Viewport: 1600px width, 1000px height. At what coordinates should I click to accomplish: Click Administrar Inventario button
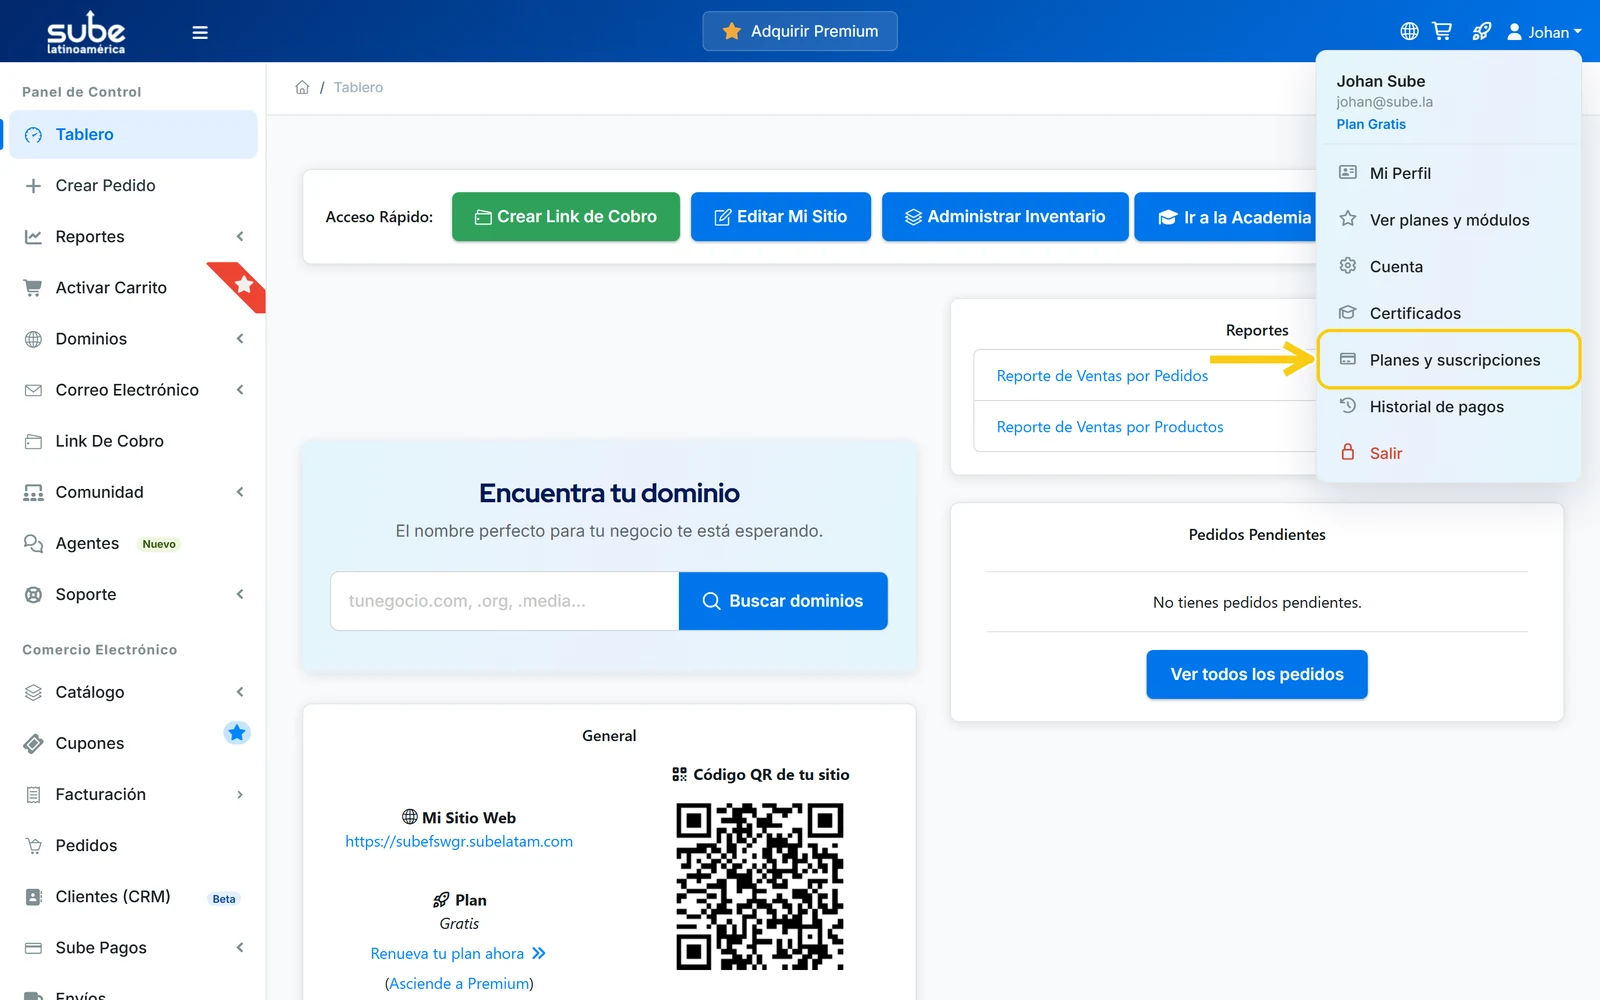coord(1005,217)
